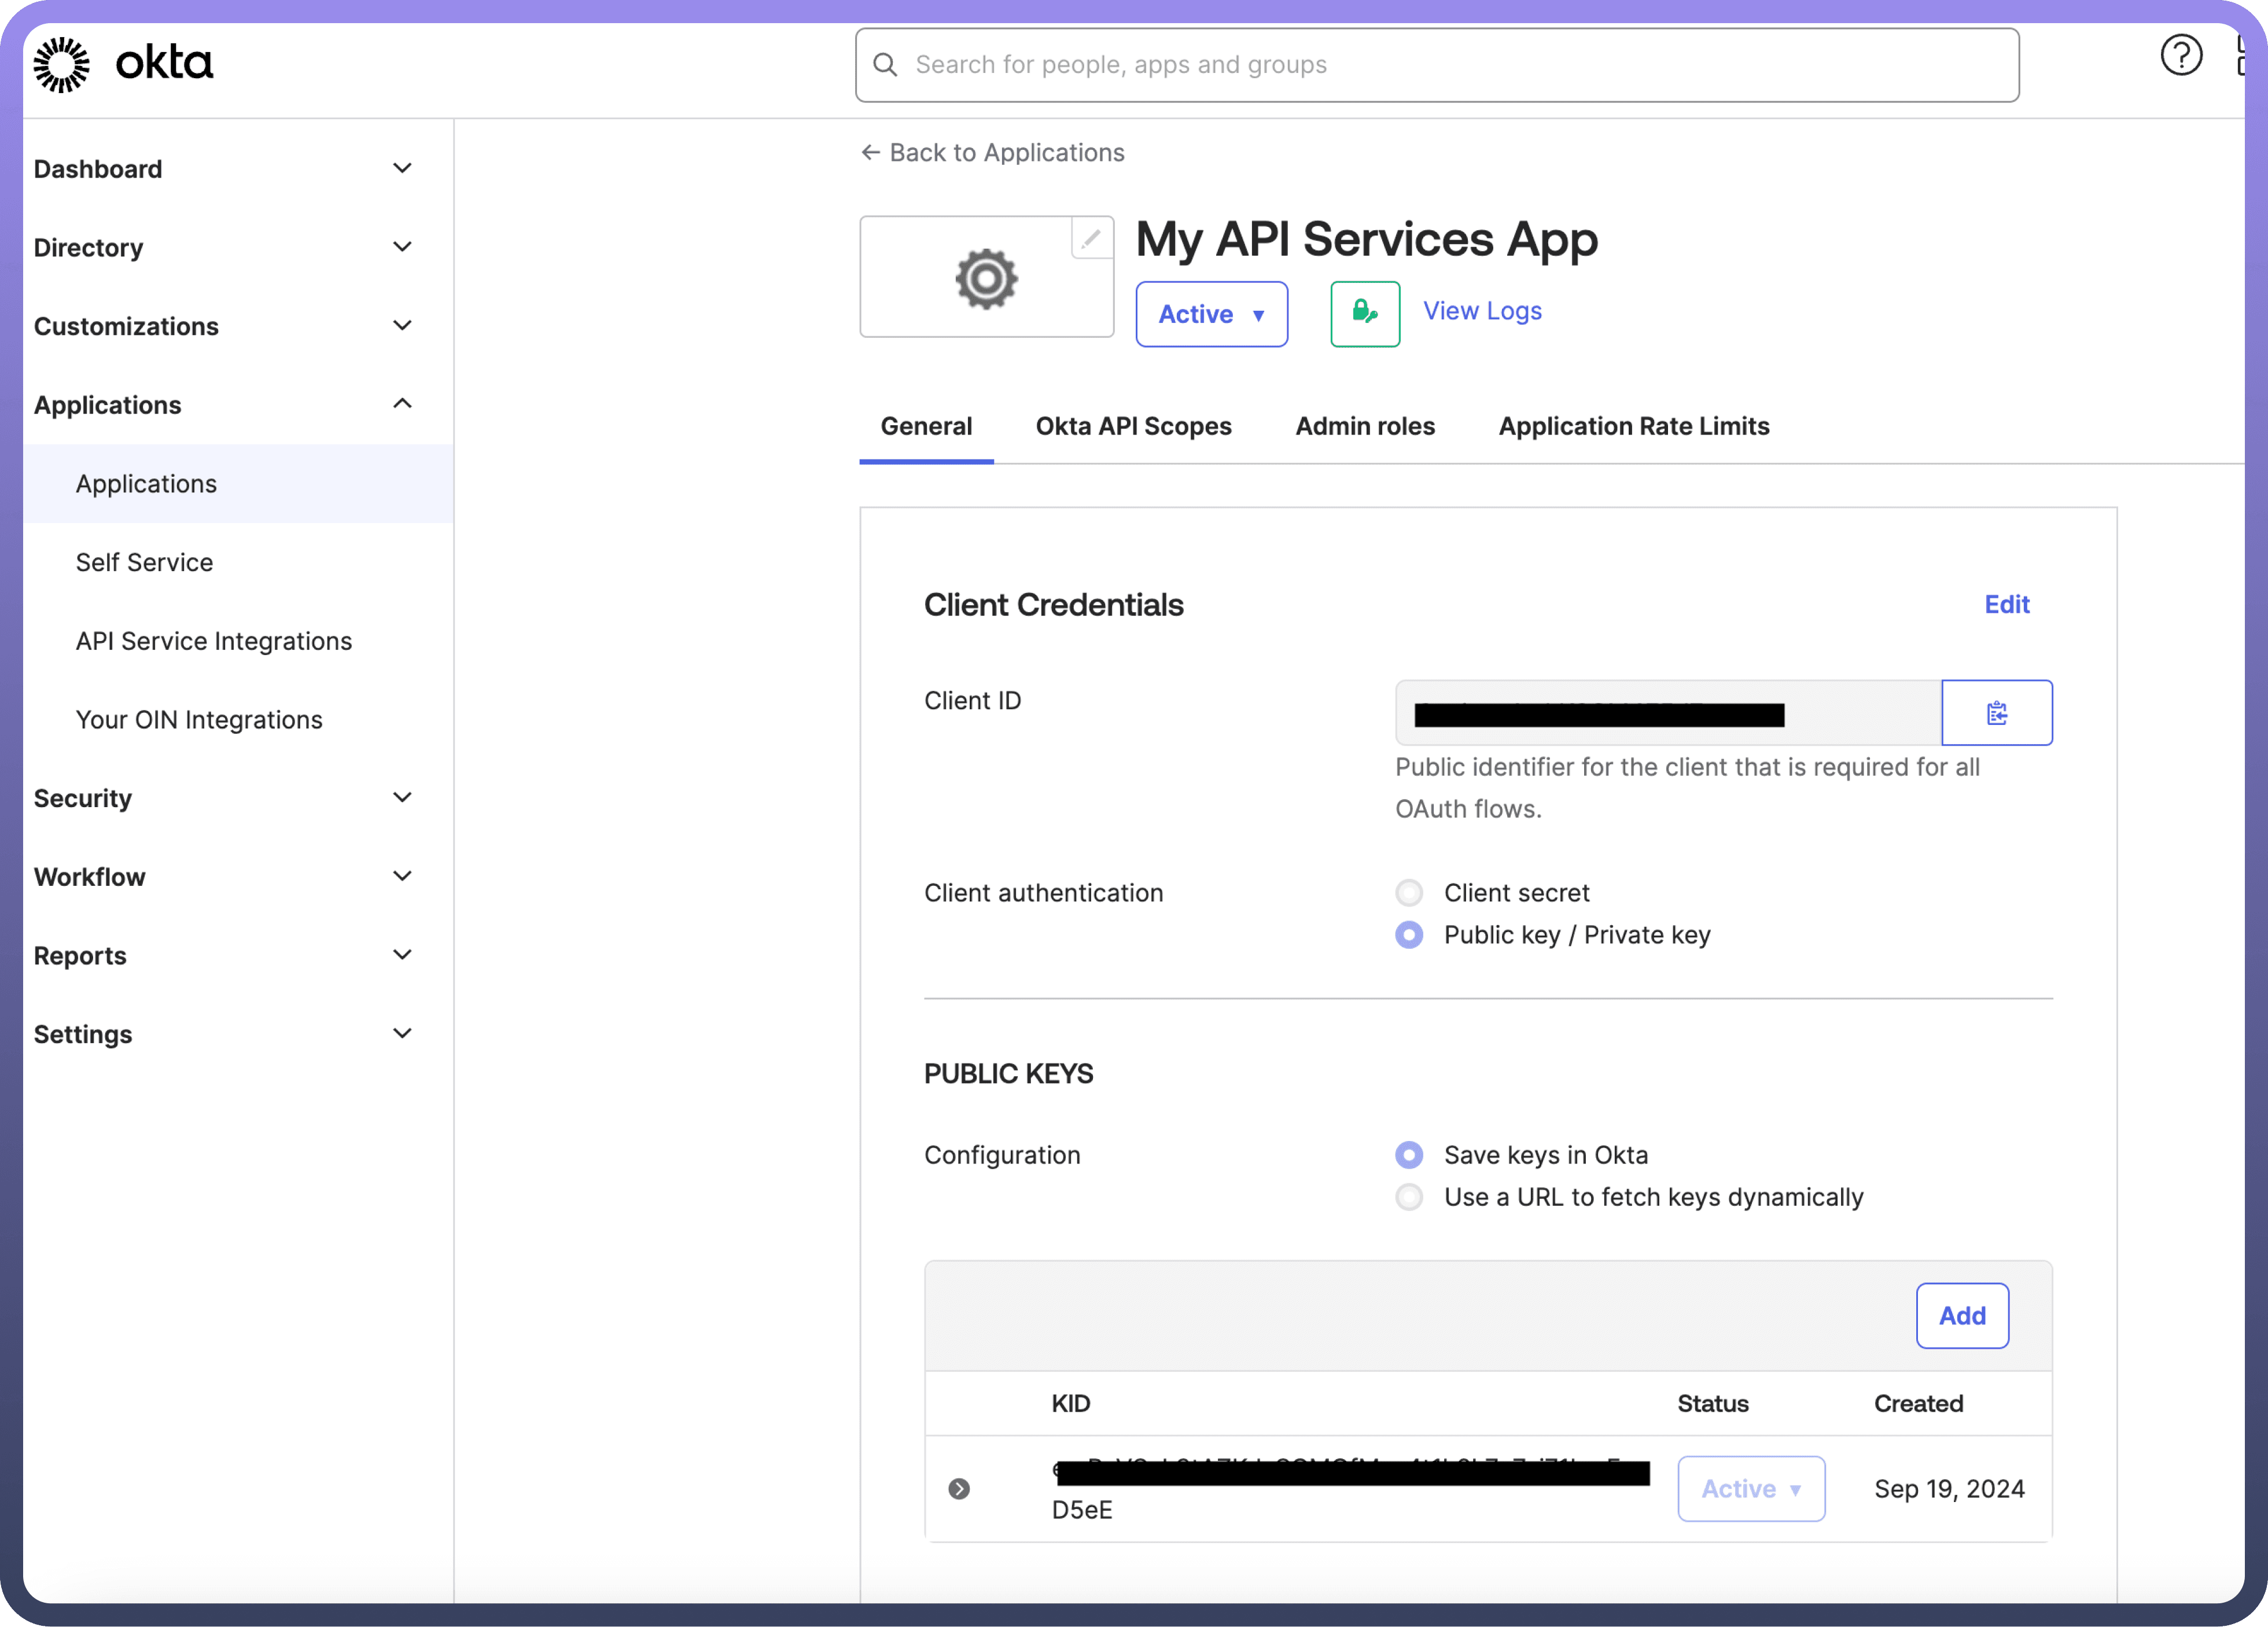Click the pencil icon on app logo
2268x1627 pixels.
1091,239
